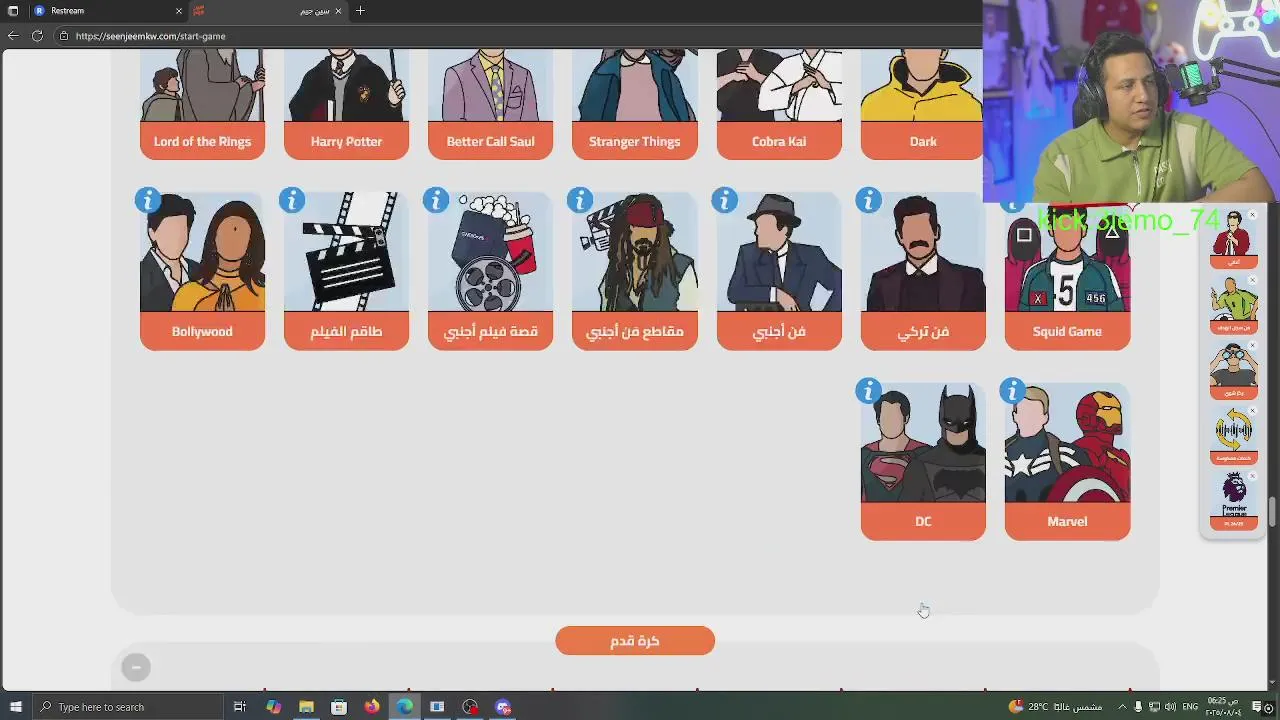Click the Windows search box
The image size is (1280, 720).
click(126, 707)
